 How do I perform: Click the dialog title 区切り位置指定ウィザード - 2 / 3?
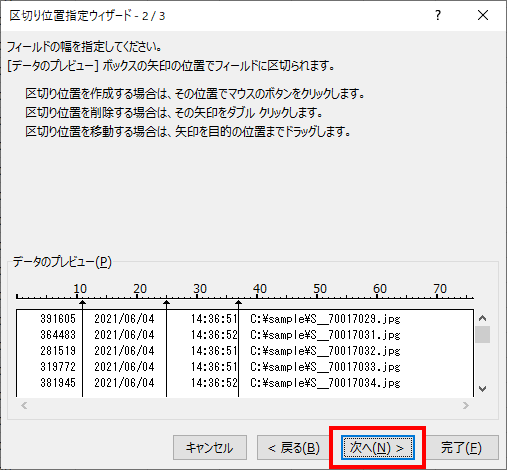click(87, 16)
